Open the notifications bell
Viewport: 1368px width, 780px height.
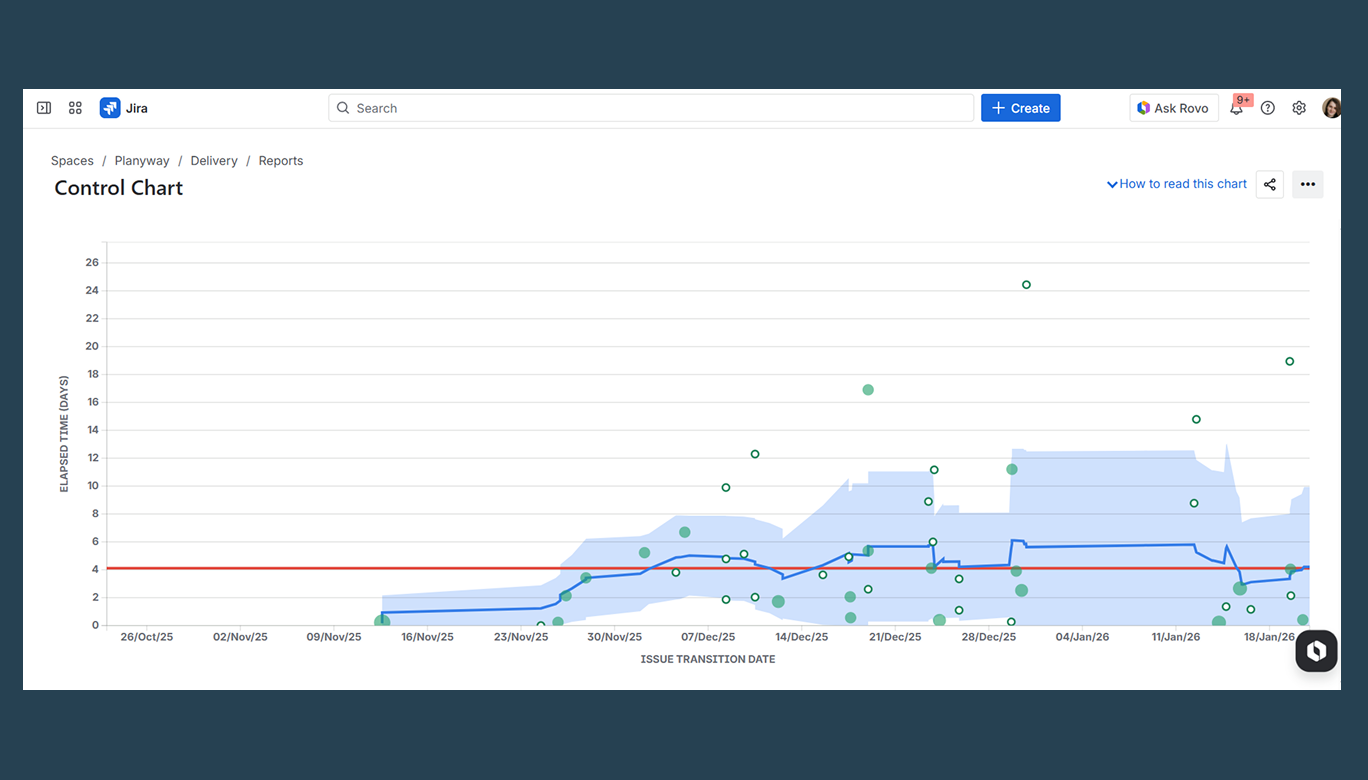1237,108
